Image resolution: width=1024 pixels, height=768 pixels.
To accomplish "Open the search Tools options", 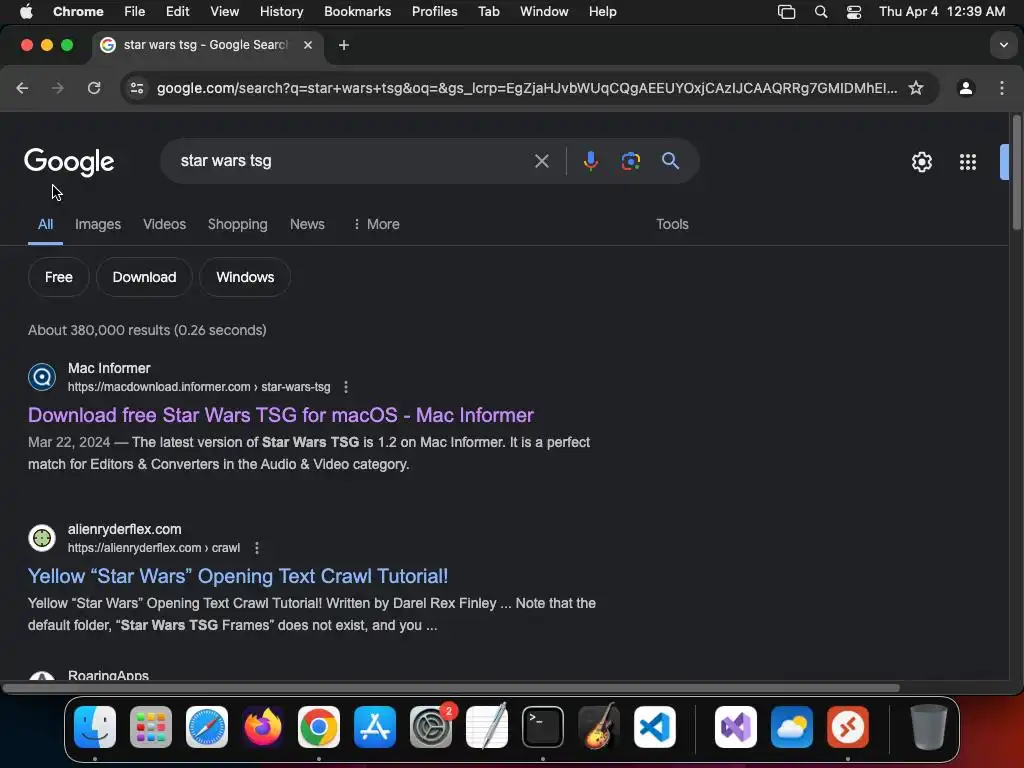I will click(672, 225).
